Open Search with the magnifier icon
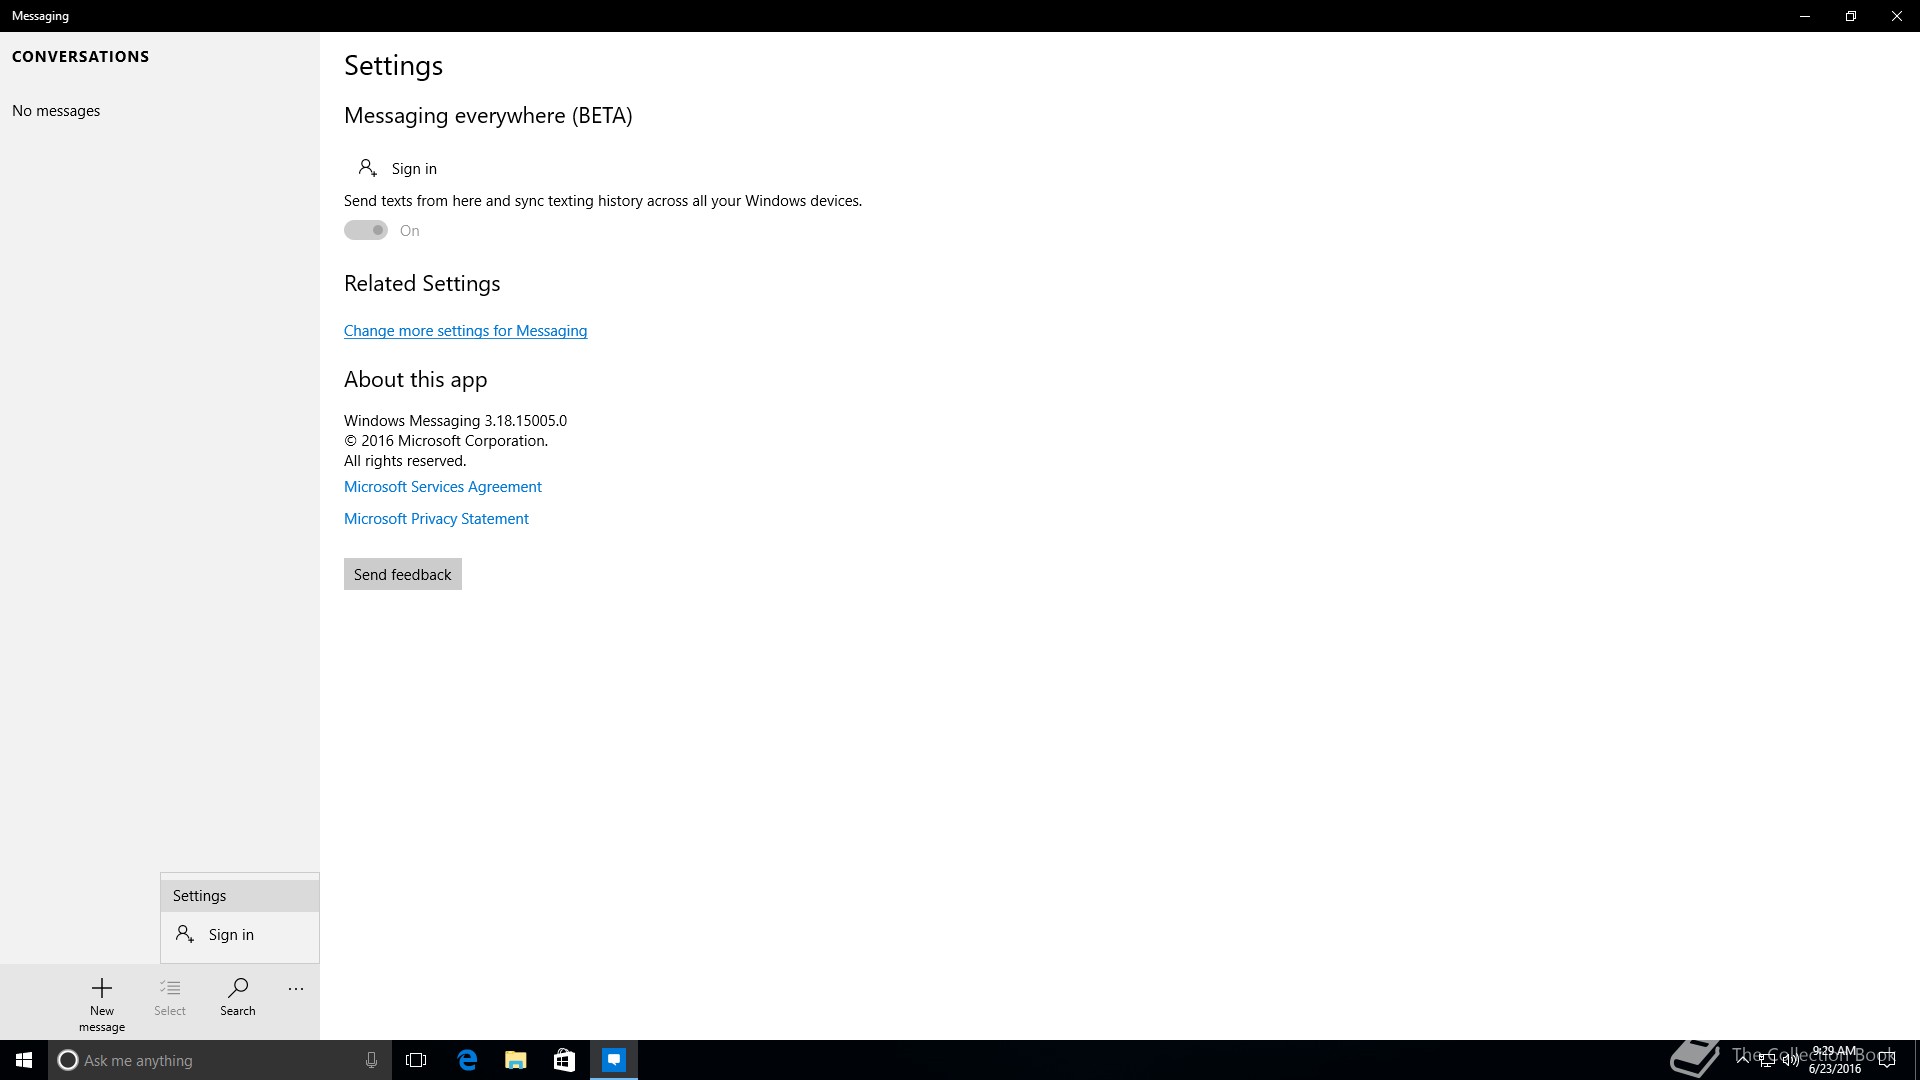The image size is (1920, 1080). click(238, 988)
